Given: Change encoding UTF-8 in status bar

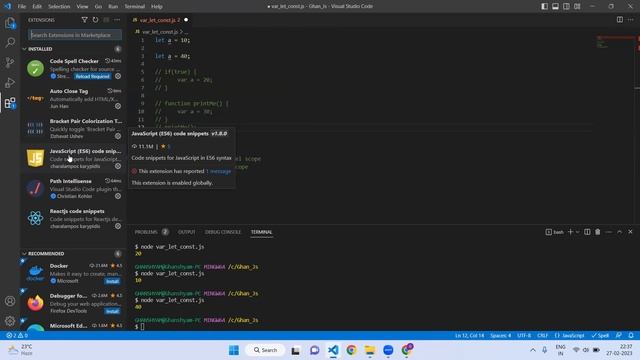Looking at the screenshot, I should coord(524,335).
